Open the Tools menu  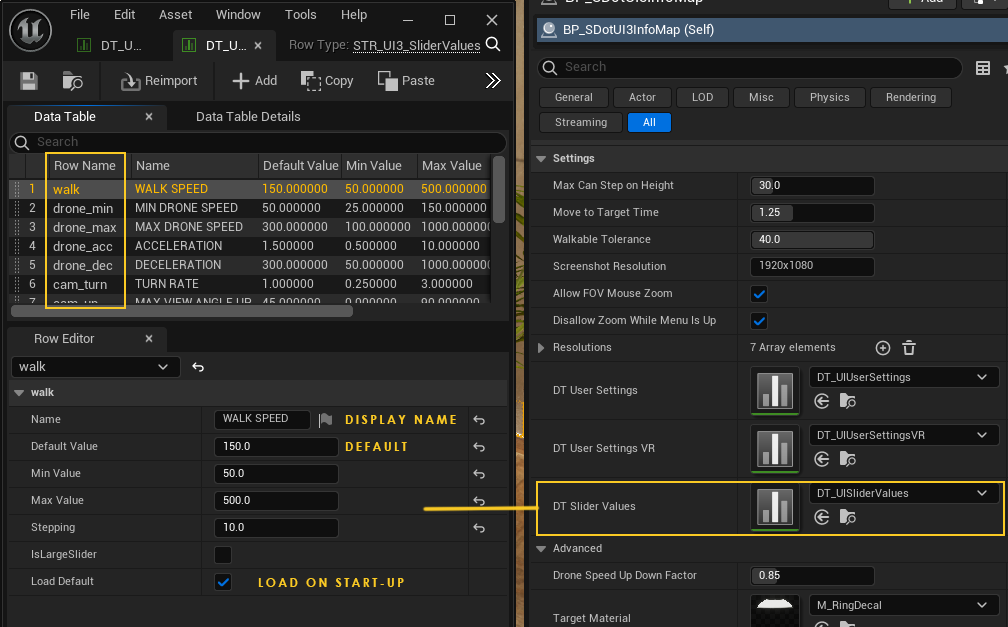point(300,14)
